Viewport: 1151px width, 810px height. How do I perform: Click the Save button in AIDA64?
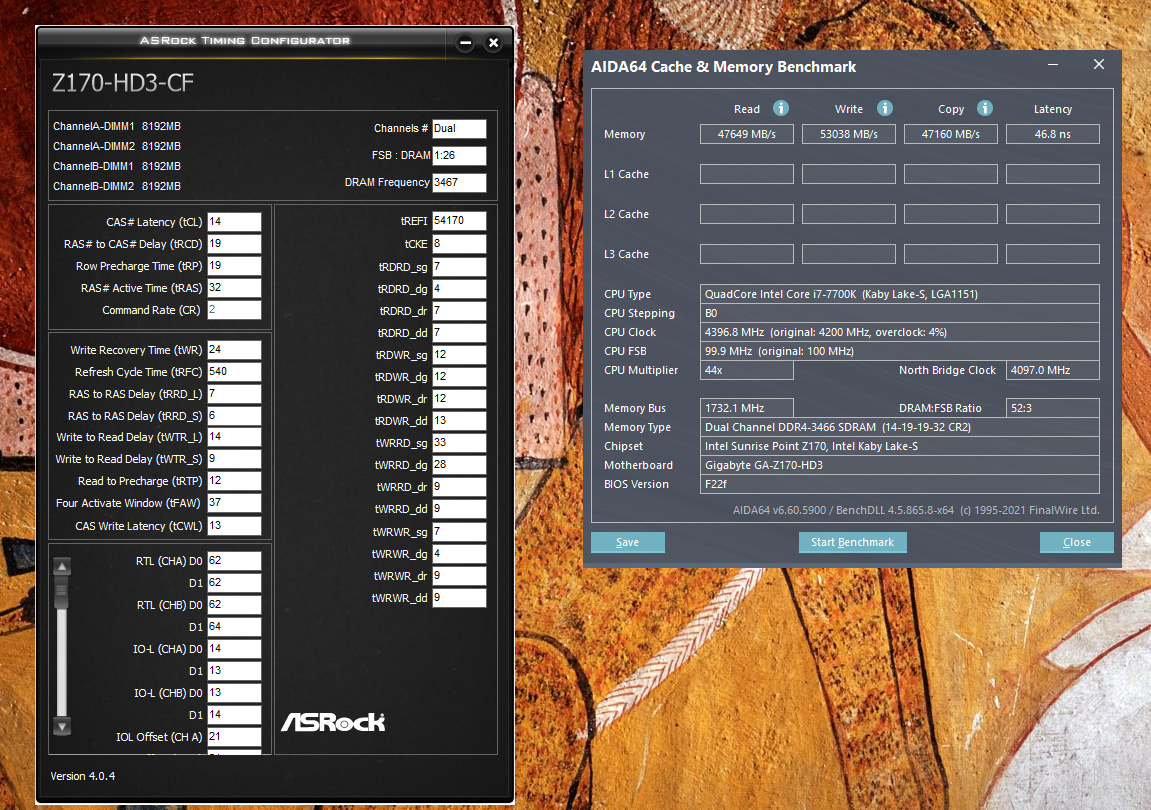[x=628, y=542]
